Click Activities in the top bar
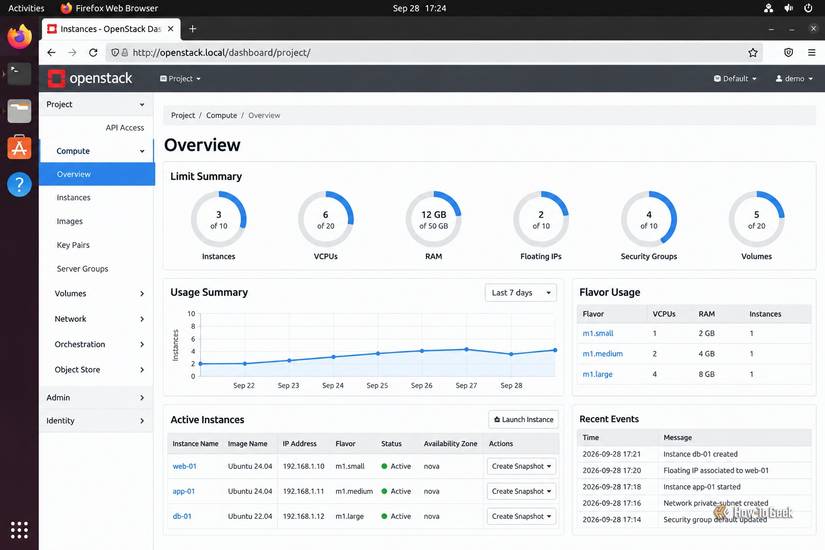The image size is (825, 550). pos(26,8)
